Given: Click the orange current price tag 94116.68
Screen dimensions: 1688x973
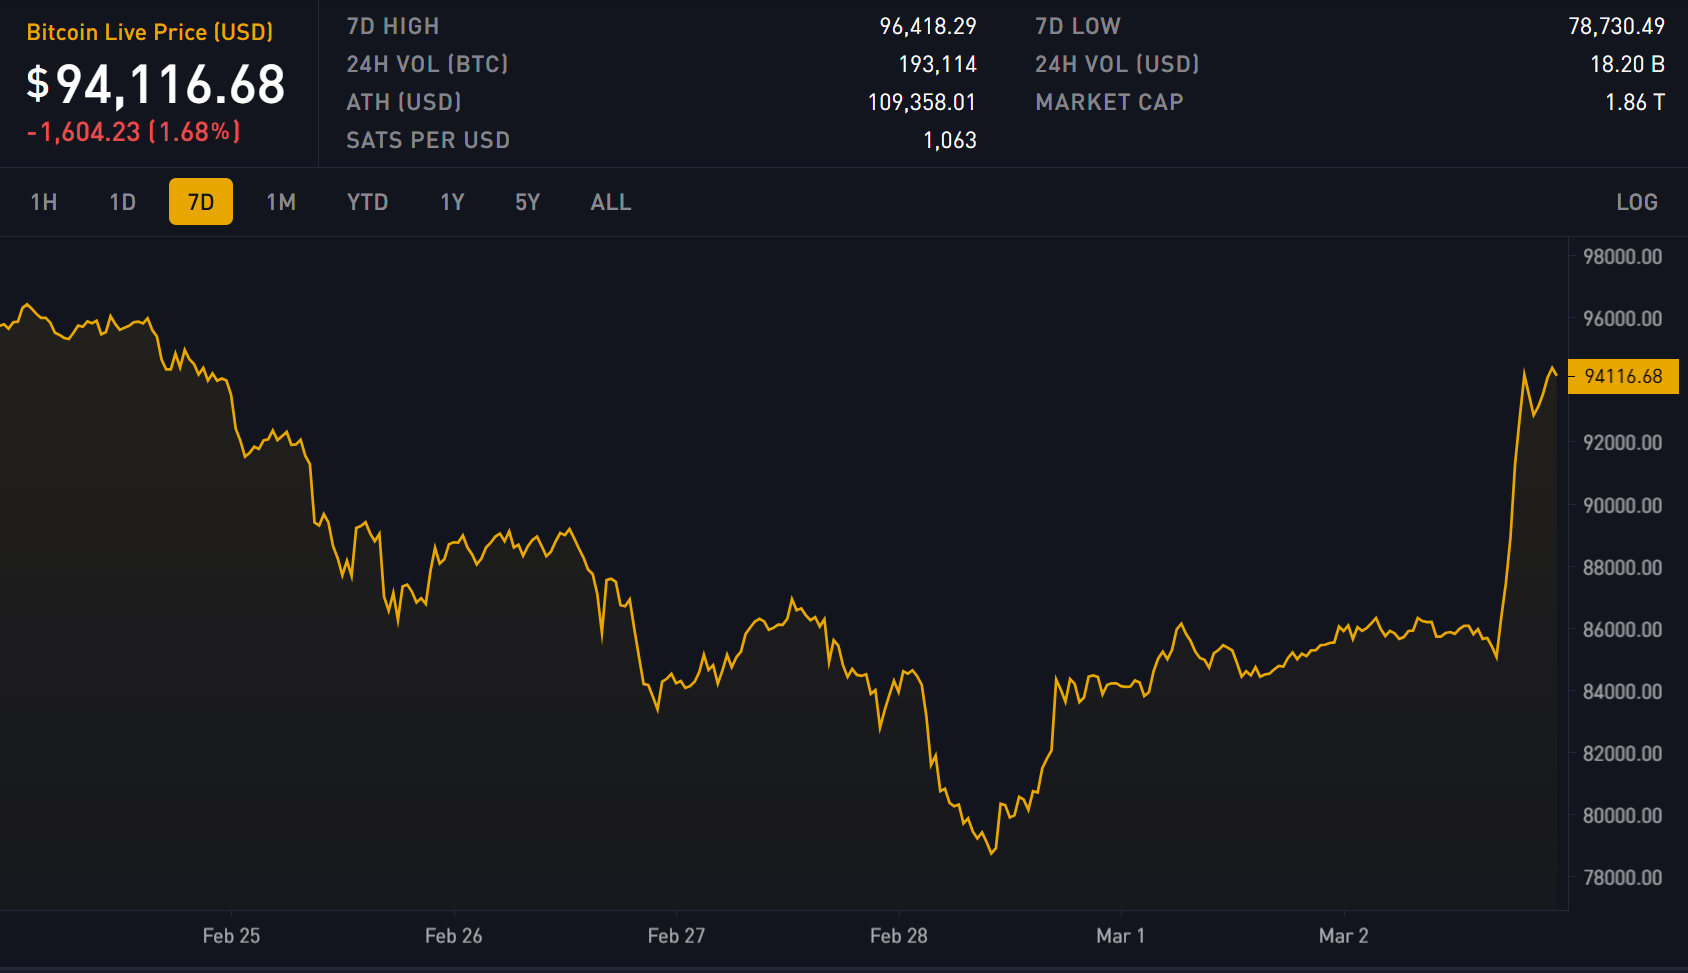Looking at the screenshot, I should pos(1623,376).
